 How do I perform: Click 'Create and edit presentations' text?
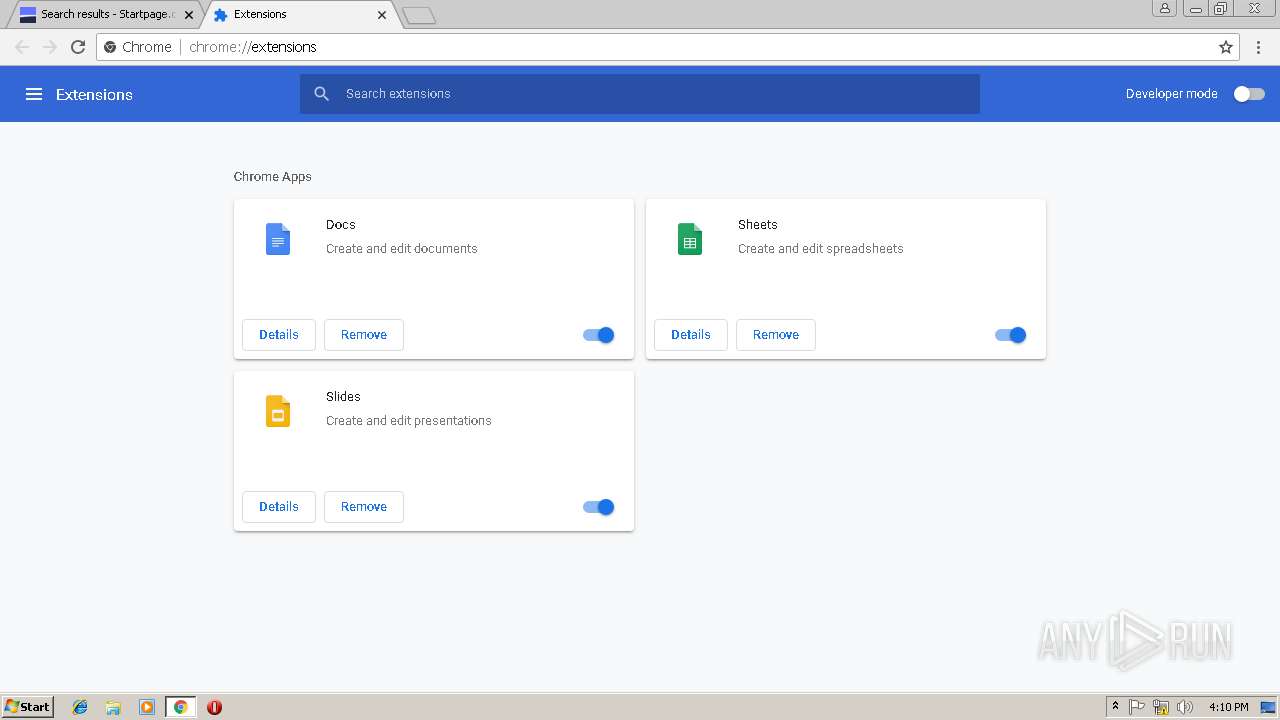pos(409,421)
